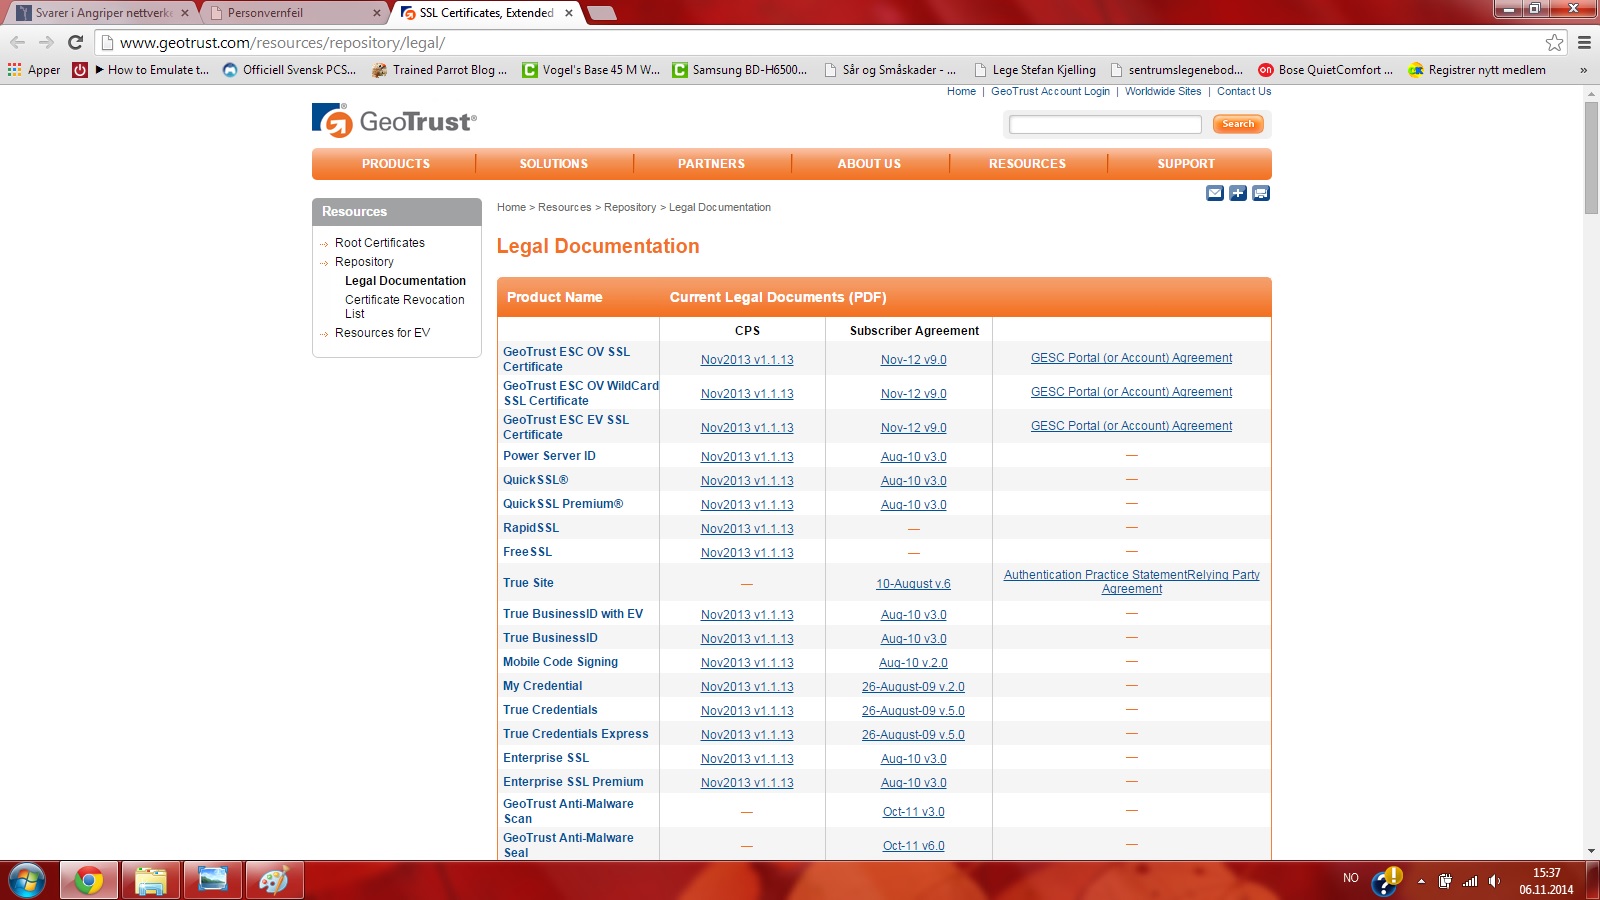This screenshot has width=1600, height=900.
Task: Click the power plug tray icon
Action: pos(1445,881)
